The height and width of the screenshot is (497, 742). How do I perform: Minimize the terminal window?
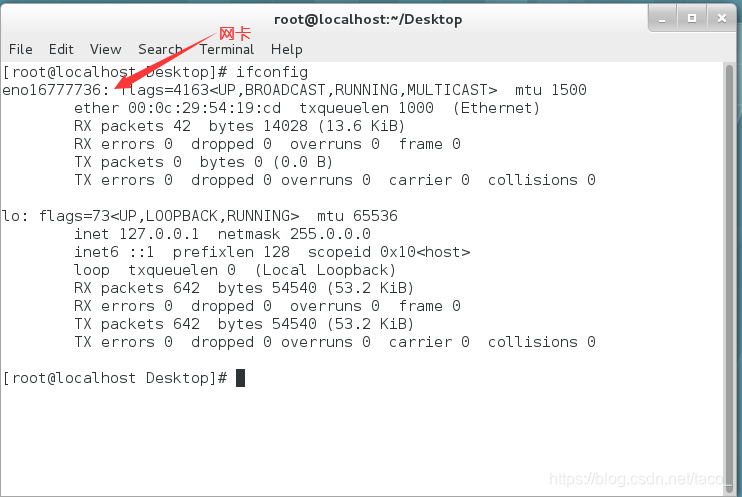(662, 19)
